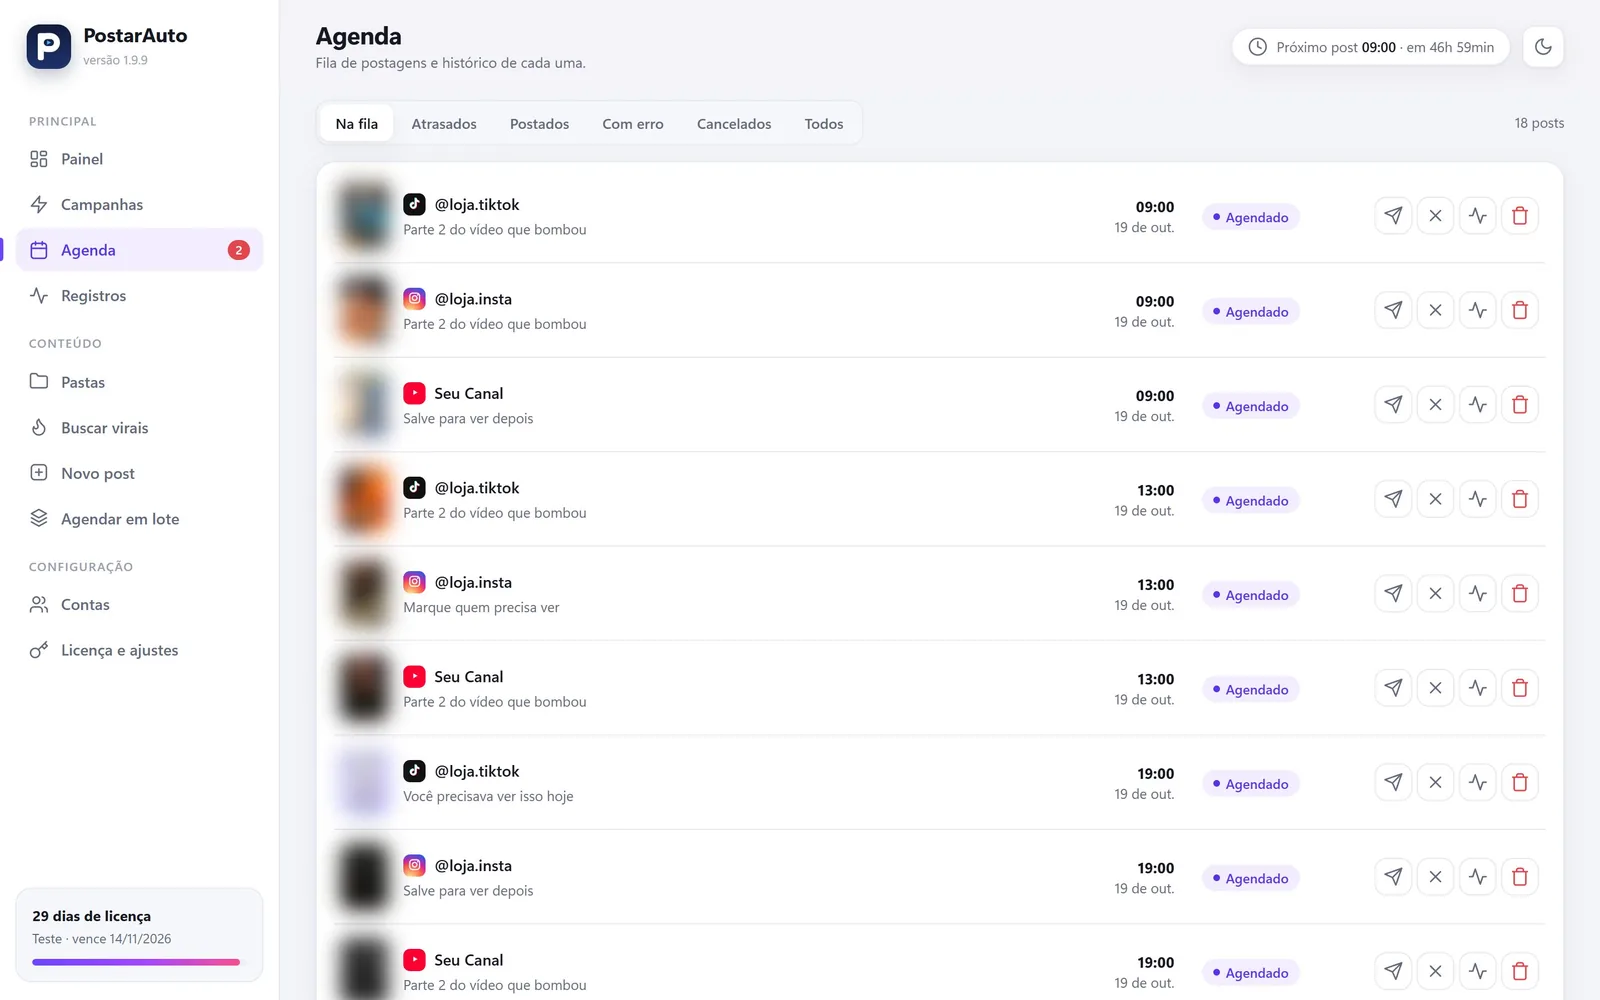Open thumbnail of first @loja.tiktok post
Image resolution: width=1600 pixels, height=1000 pixels.
(x=364, y=216)
